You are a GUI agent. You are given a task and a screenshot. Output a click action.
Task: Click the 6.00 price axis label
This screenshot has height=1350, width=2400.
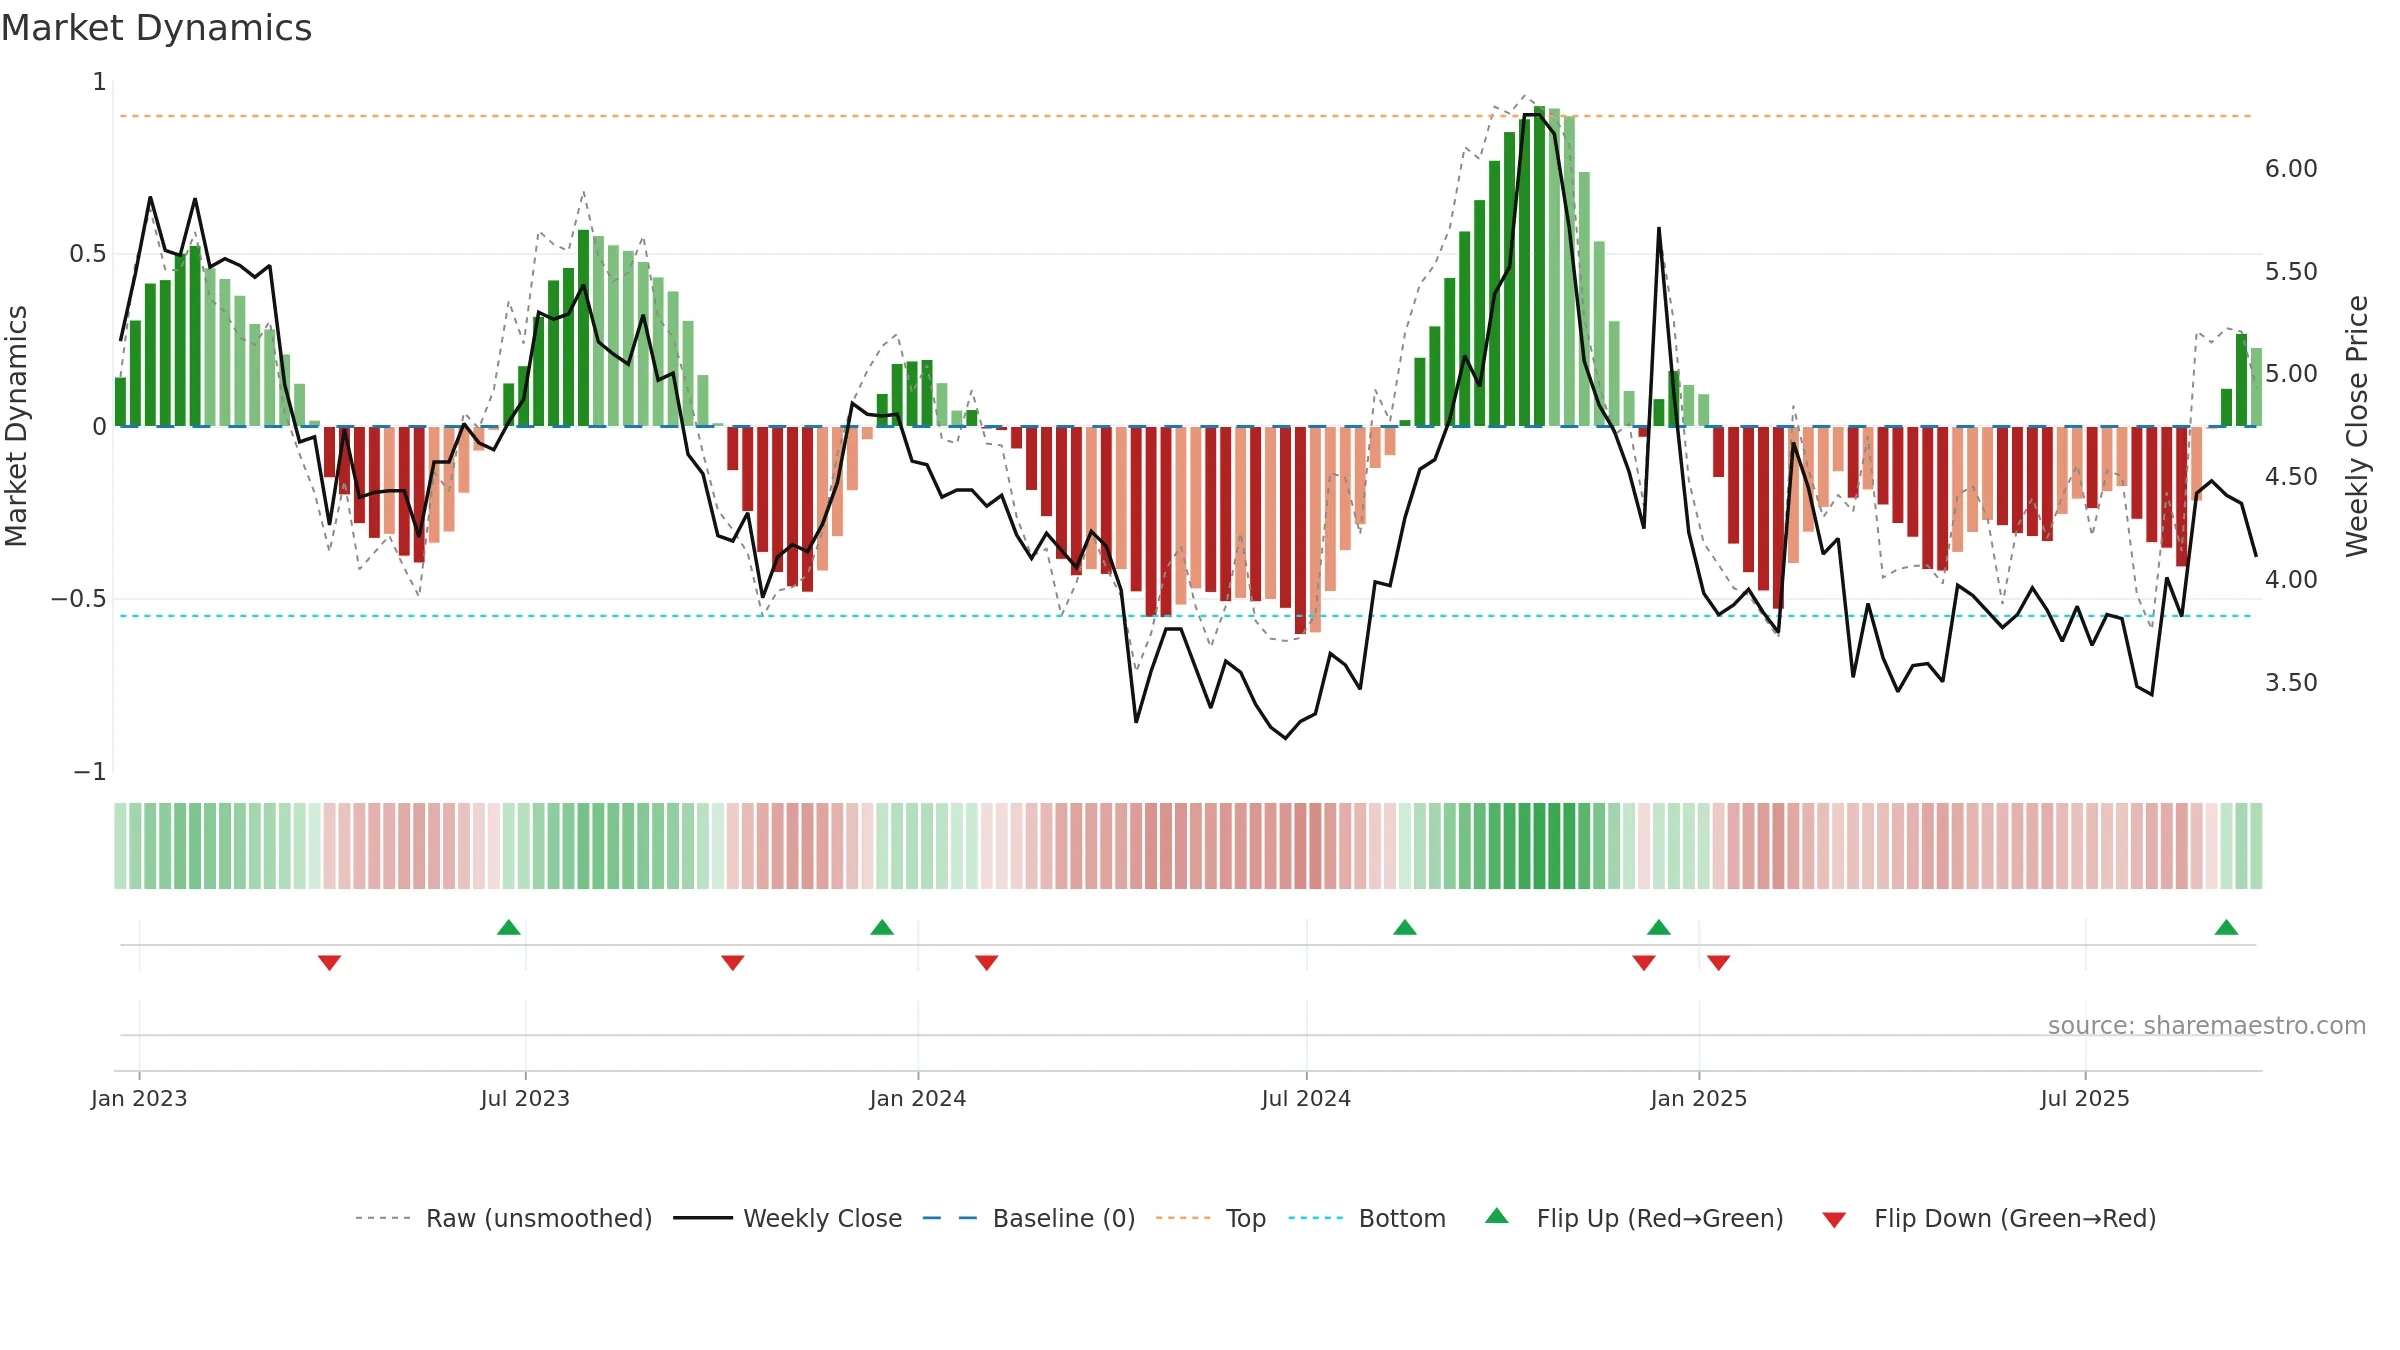[x=2291, y=169]
